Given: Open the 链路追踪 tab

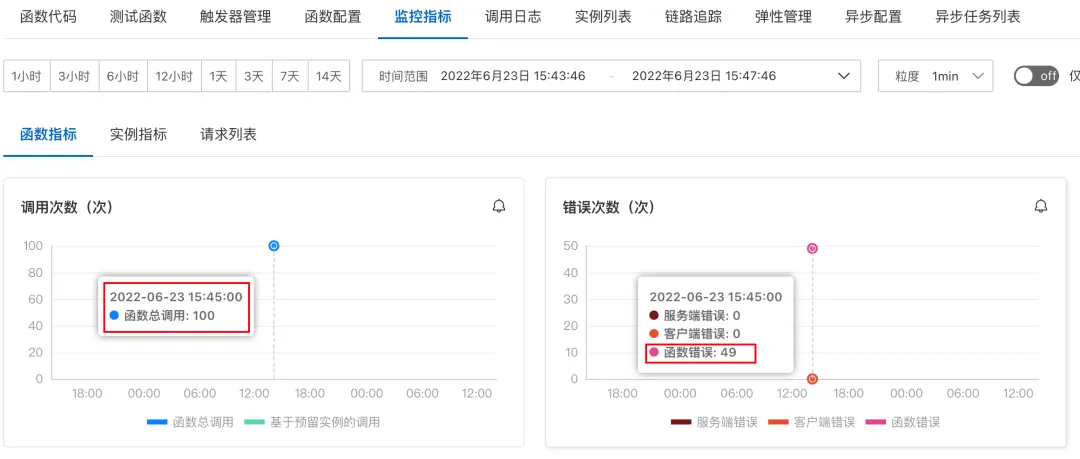Looking at the screenshot, I should click(x=693, y=17).
